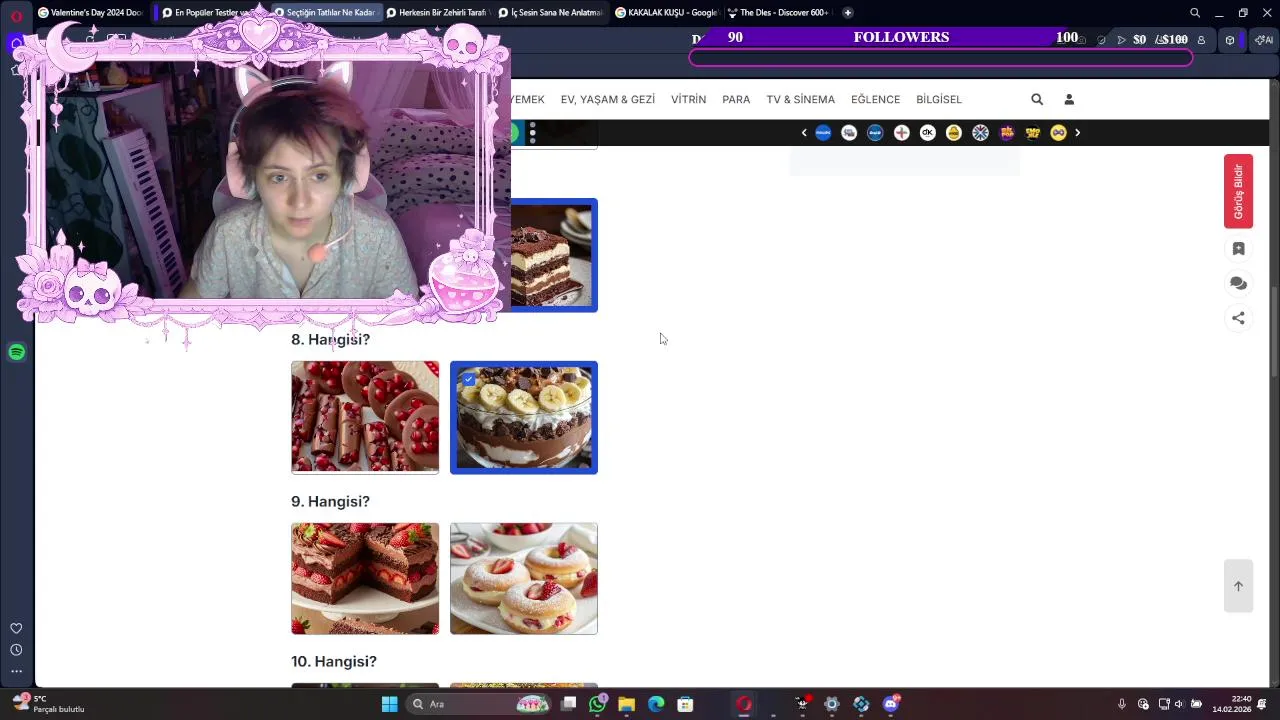Select chocolate pomegranate dessert for question 8
The height and width of the screenshot is (720, 1280).
coord(365,417)
